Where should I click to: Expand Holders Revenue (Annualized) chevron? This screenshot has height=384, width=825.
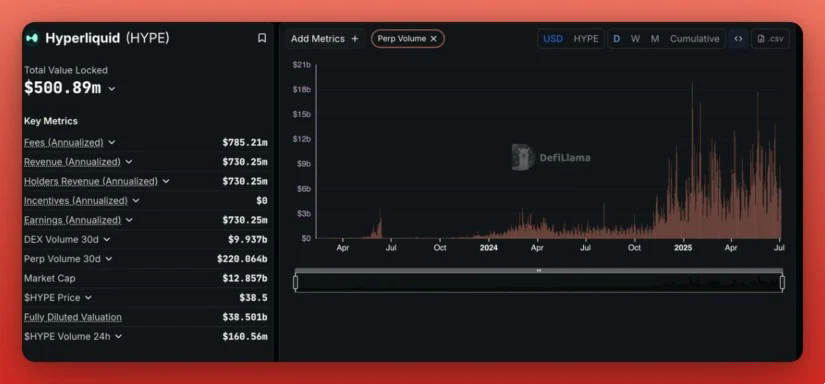click(x=166, y=181)
